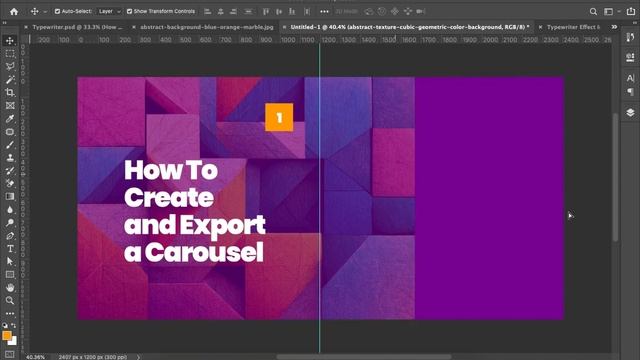Open the orange foreground color swatch
This screenshot has width=640, height=360.
[7, 336]
